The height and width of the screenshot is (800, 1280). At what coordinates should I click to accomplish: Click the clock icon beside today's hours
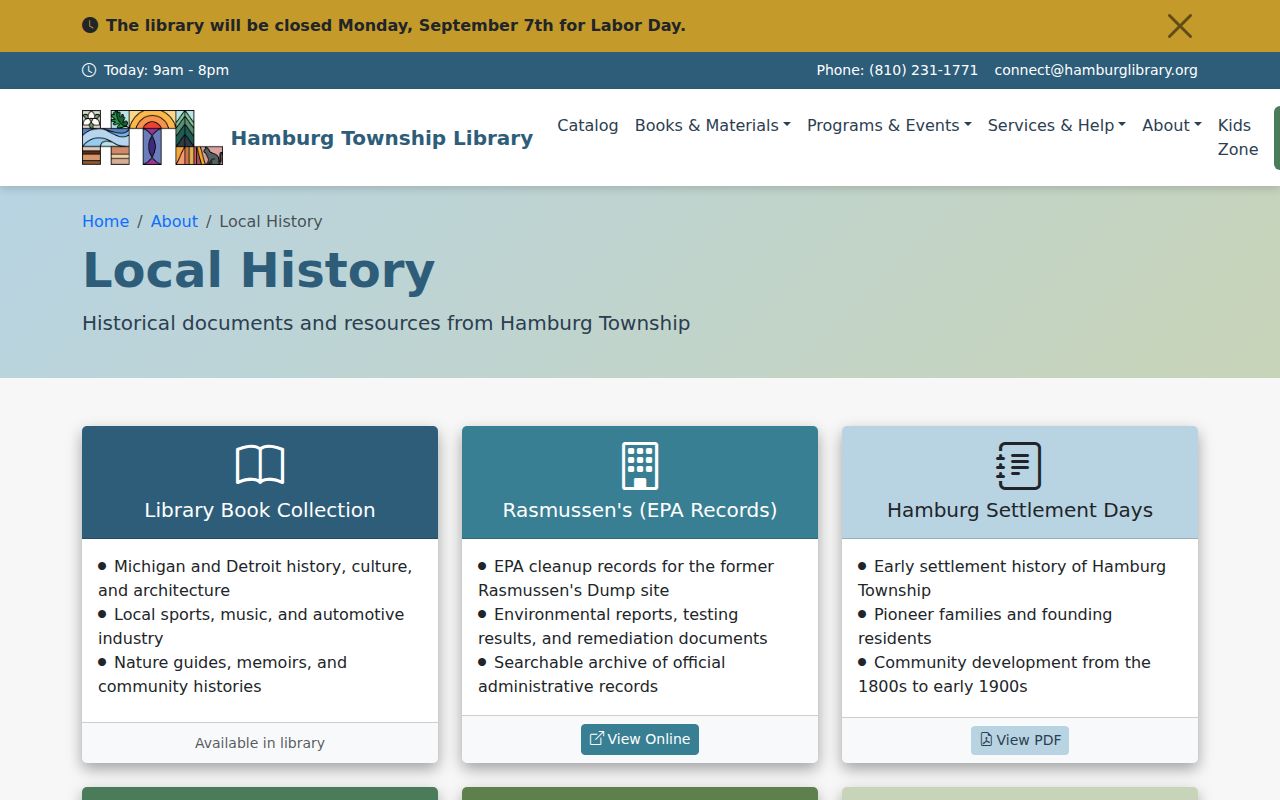click(89, 70)
